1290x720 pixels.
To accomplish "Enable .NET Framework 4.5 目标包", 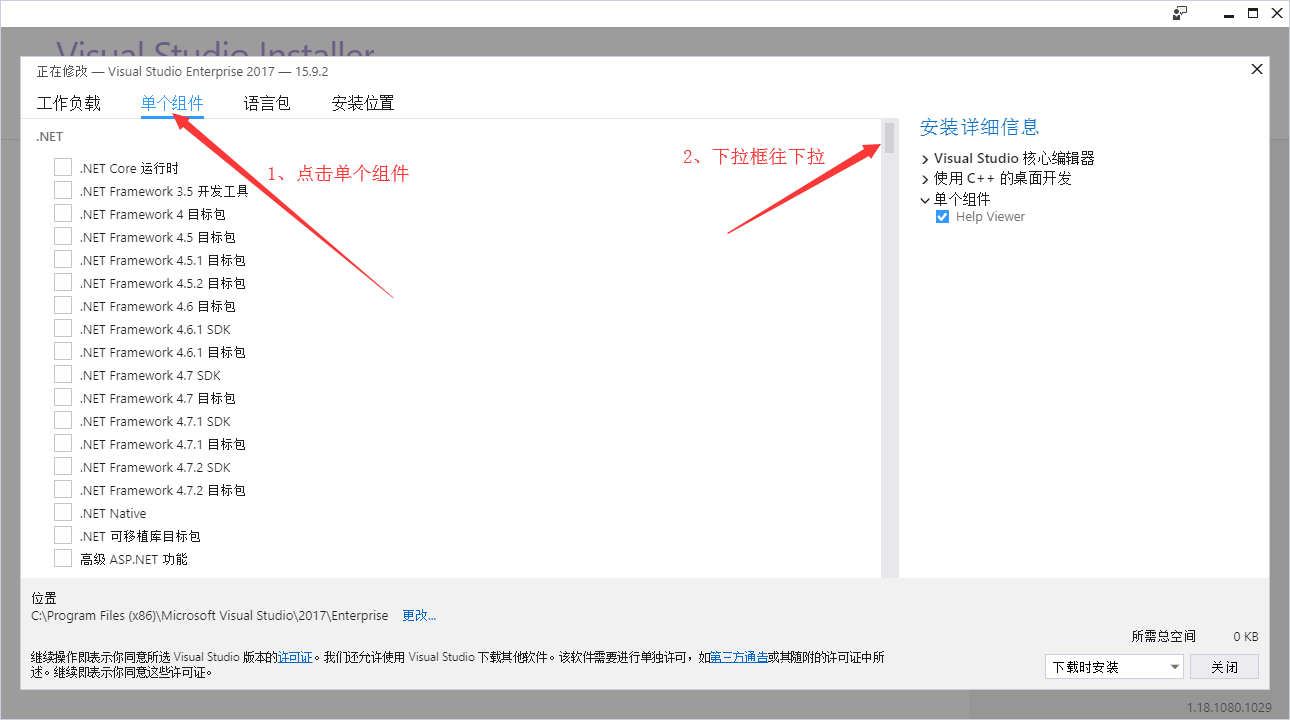I will (x=63, y=237).
